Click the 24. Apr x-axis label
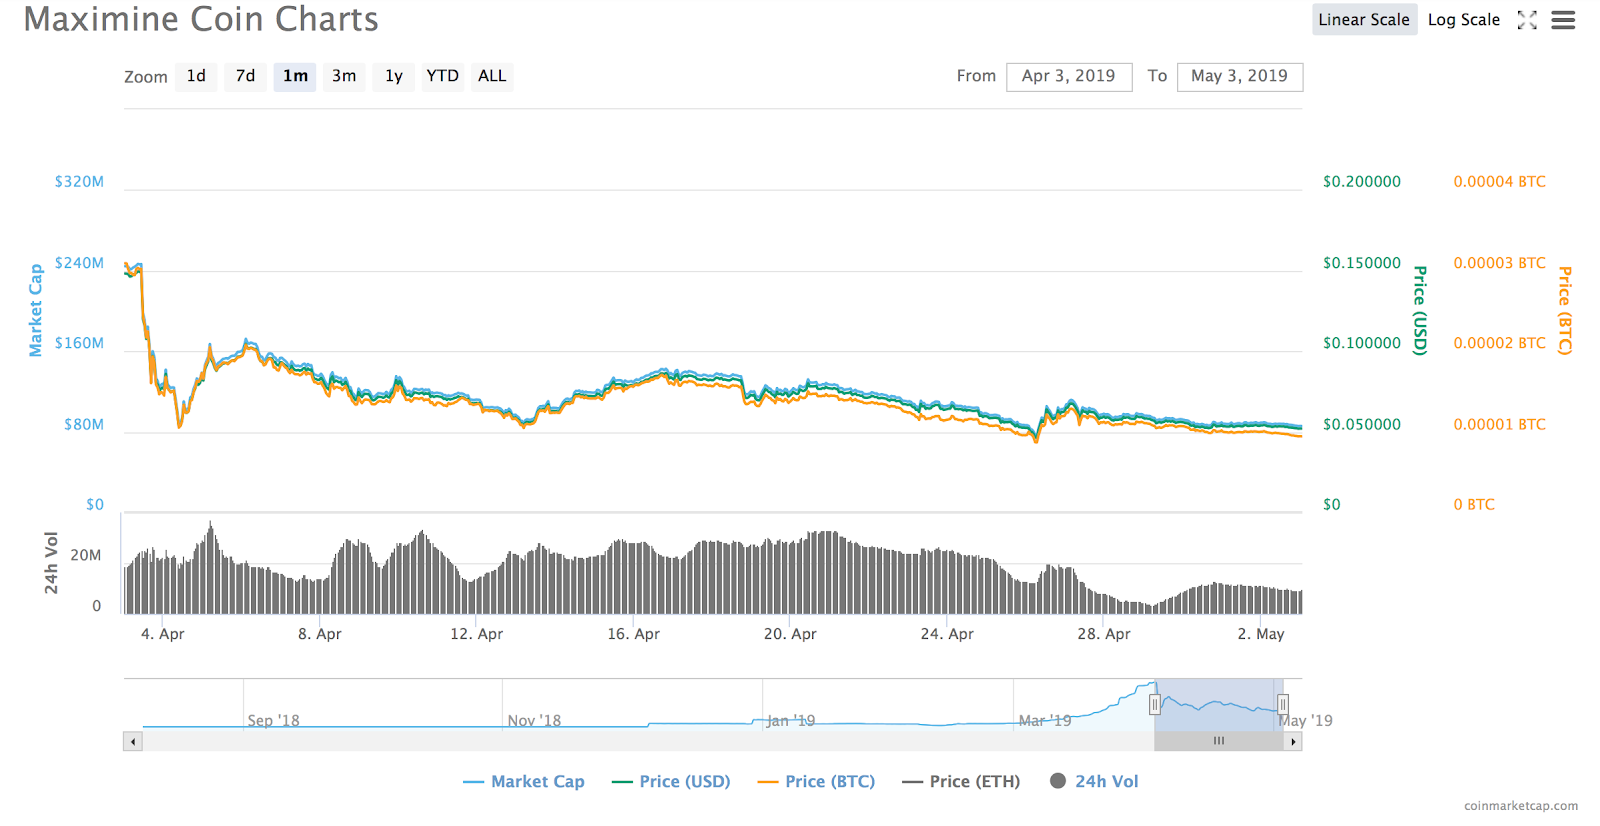Viewport: 1600px width, 826px height. (x=947, y=634)
